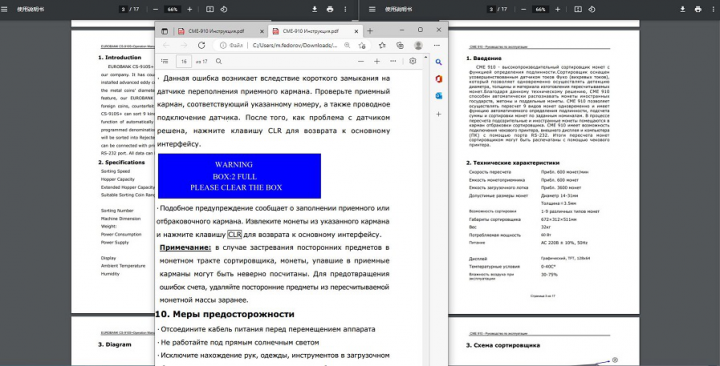The image size is (720, 366).
Task: Click the document title in left viewer toolbar
Action: coord(30,9)
